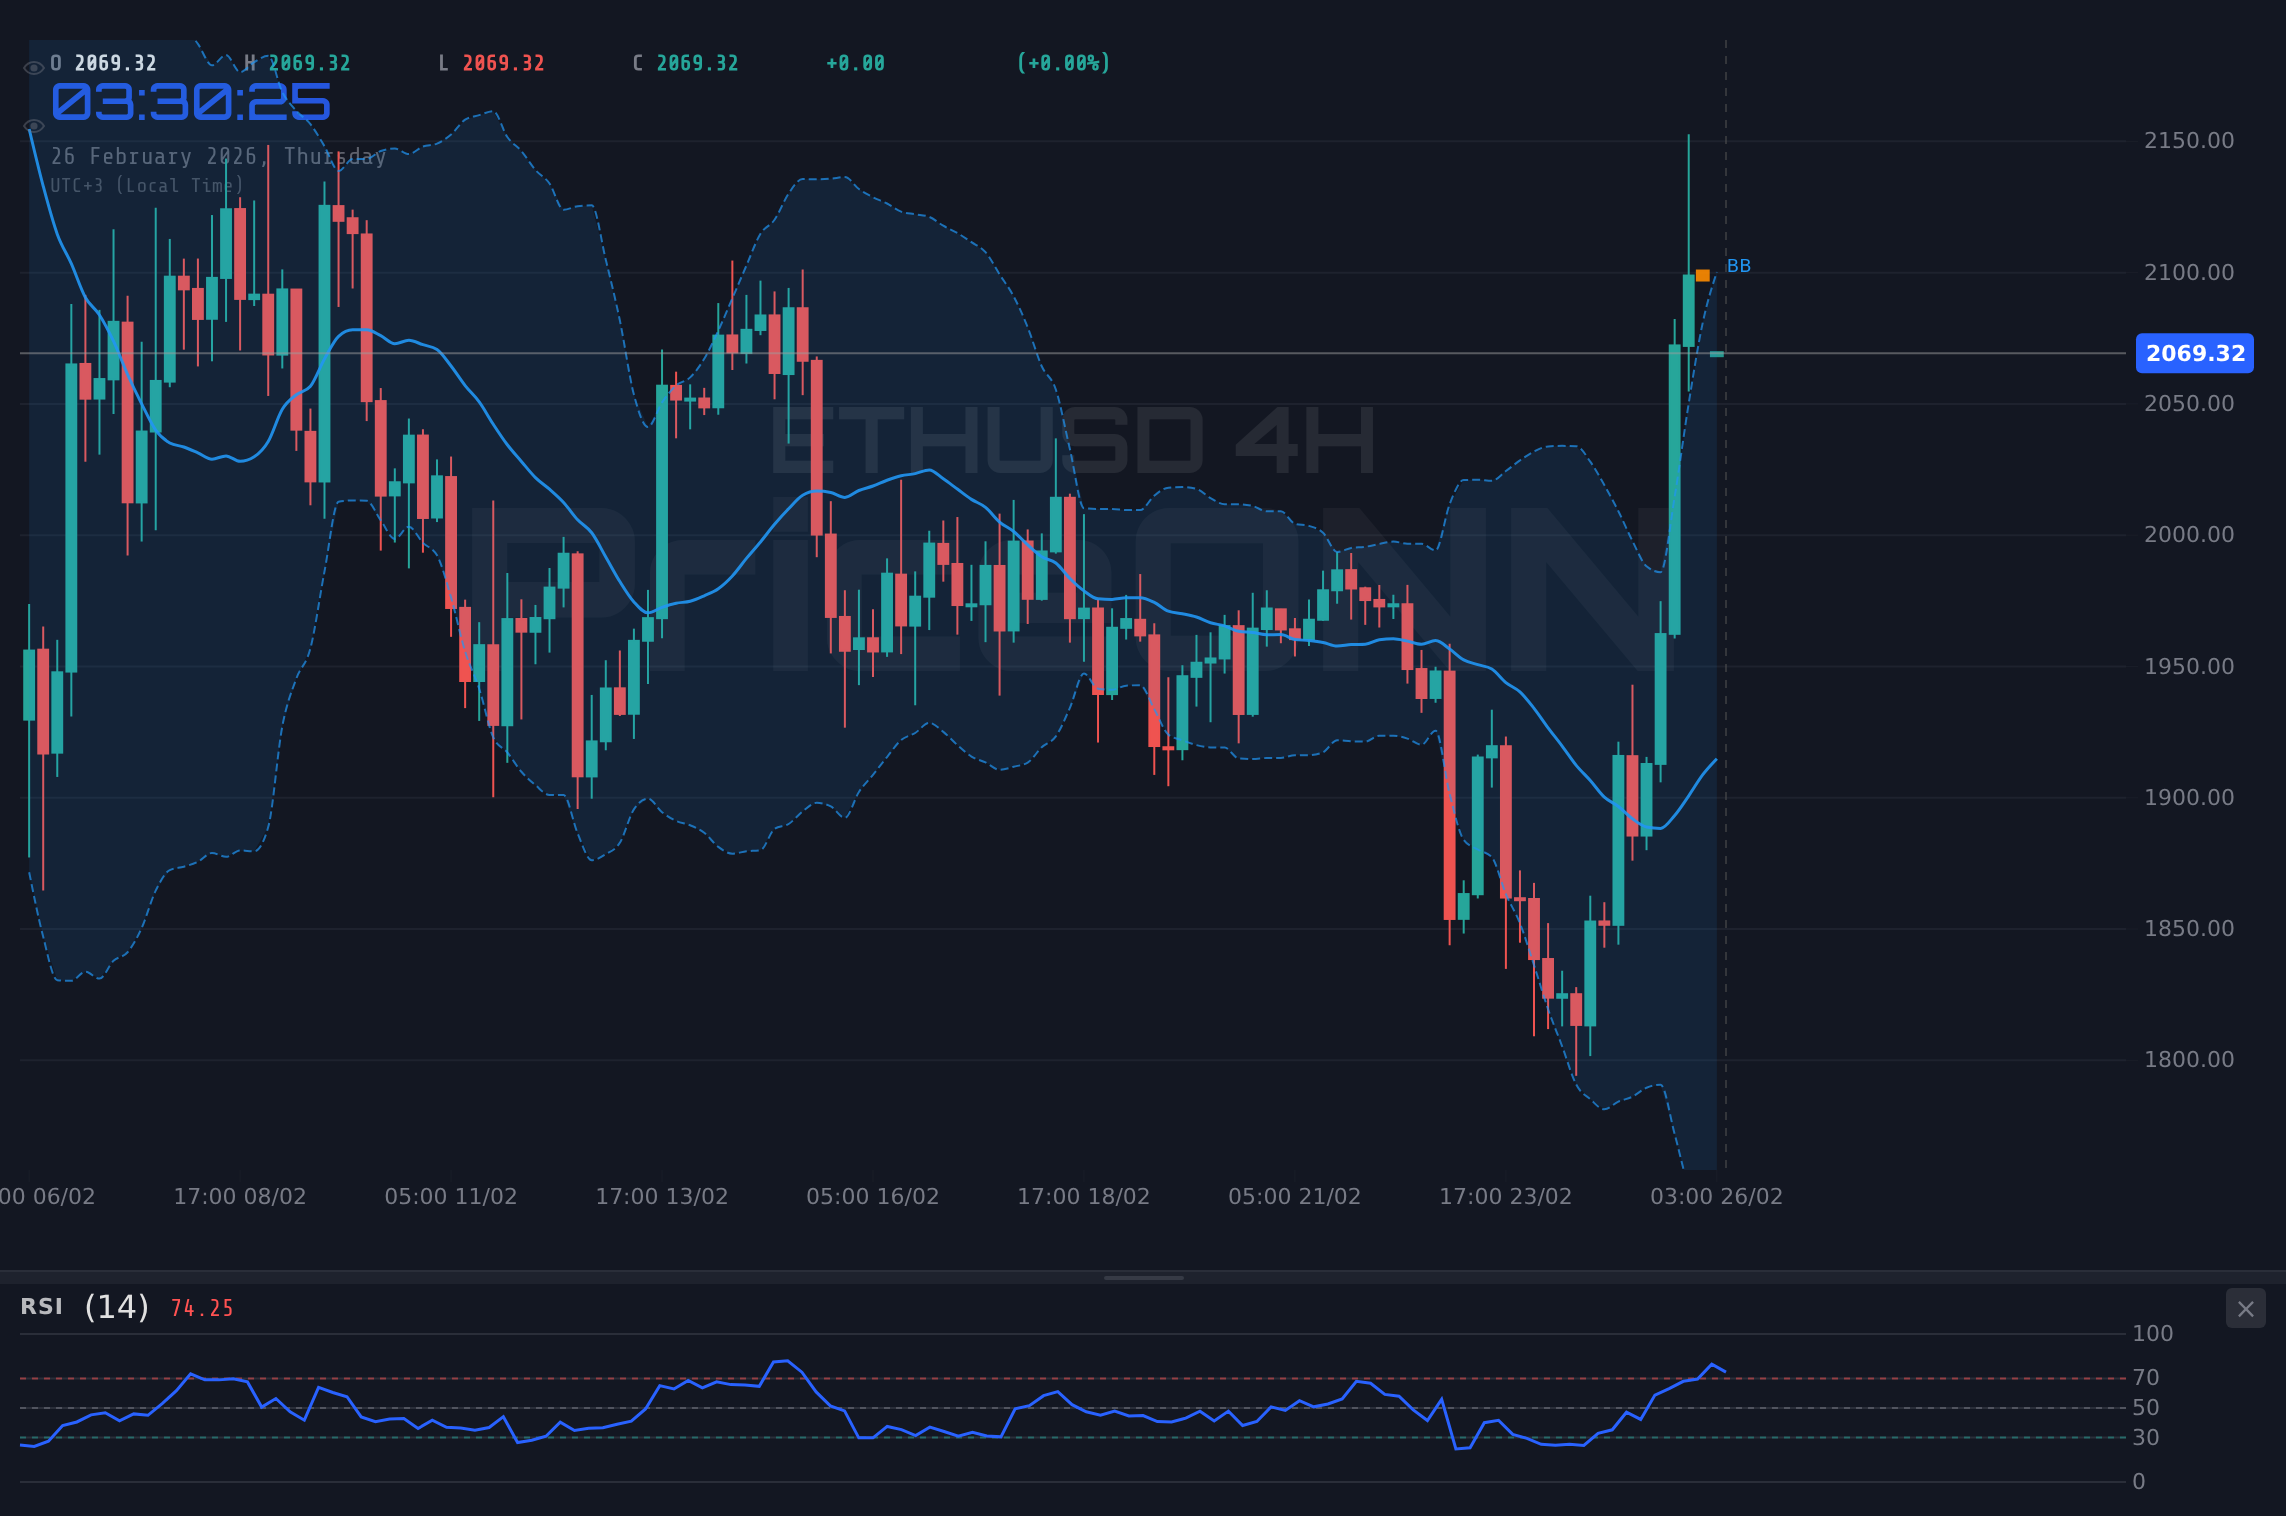Click the Open value O 2069.32
This screenshot has width=2286, height=1516.
click(x=104, y=62)
